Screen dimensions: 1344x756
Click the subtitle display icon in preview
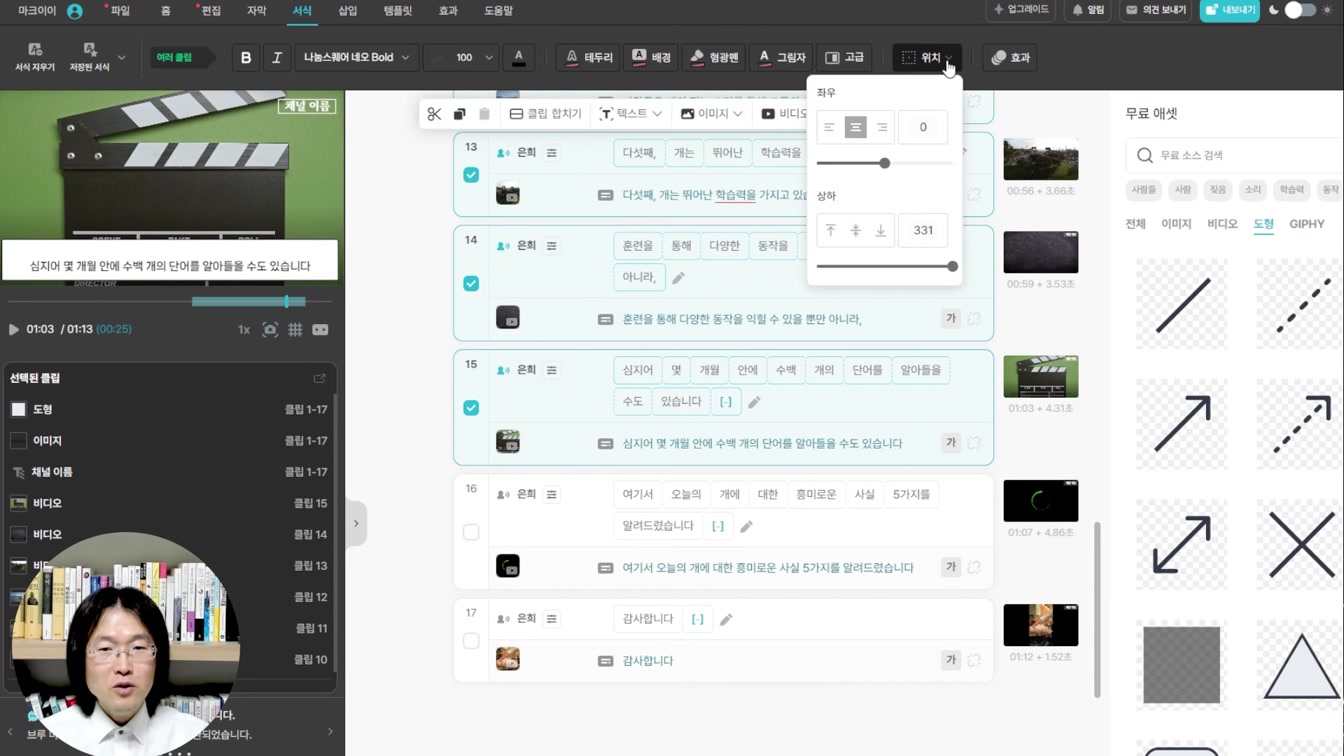[x=320, y=329]
